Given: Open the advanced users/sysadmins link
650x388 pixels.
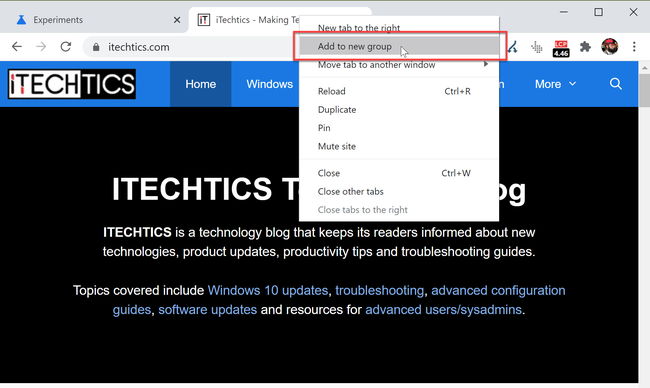Looking at the screenshot, I should coord(443,310).
